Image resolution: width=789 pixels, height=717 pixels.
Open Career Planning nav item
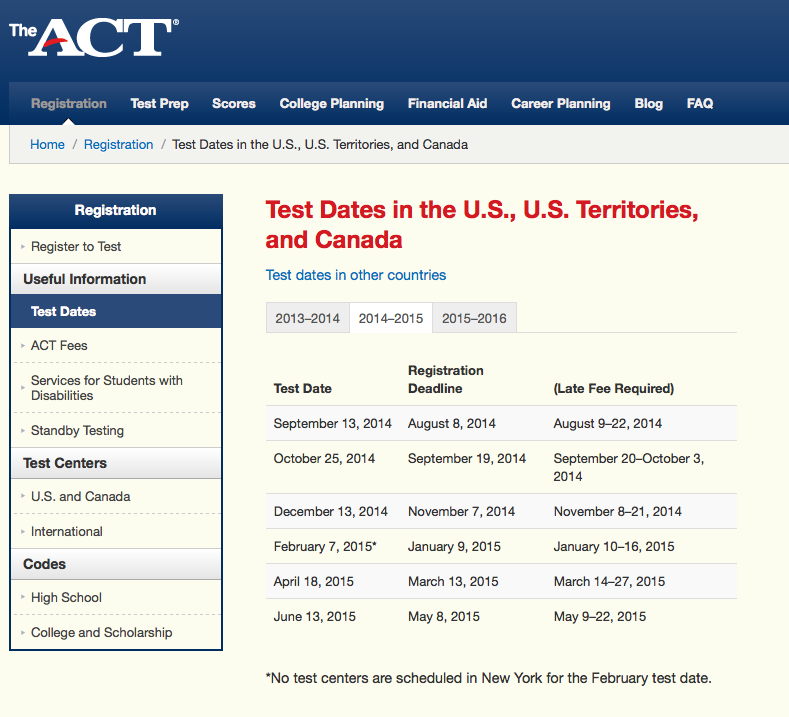[561, 104]
